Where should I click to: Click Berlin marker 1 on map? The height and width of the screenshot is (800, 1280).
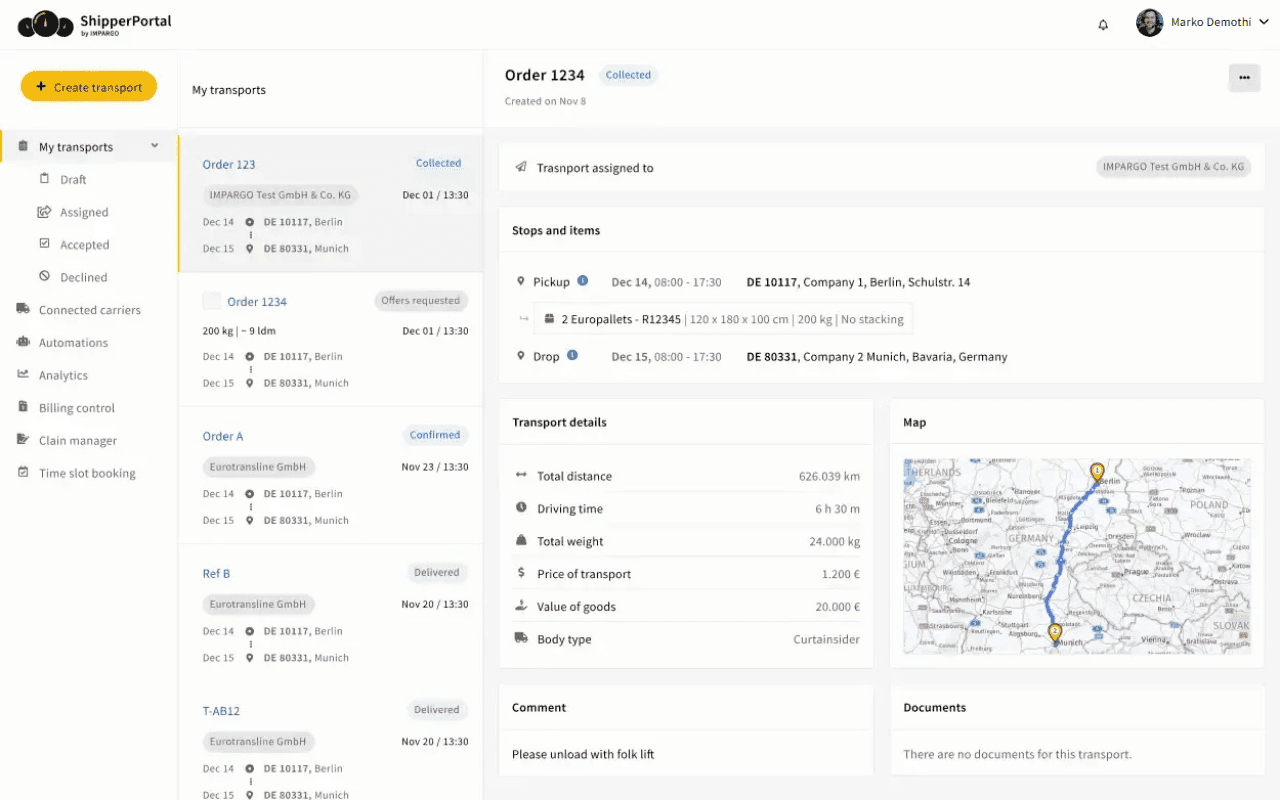[1097, 471]
